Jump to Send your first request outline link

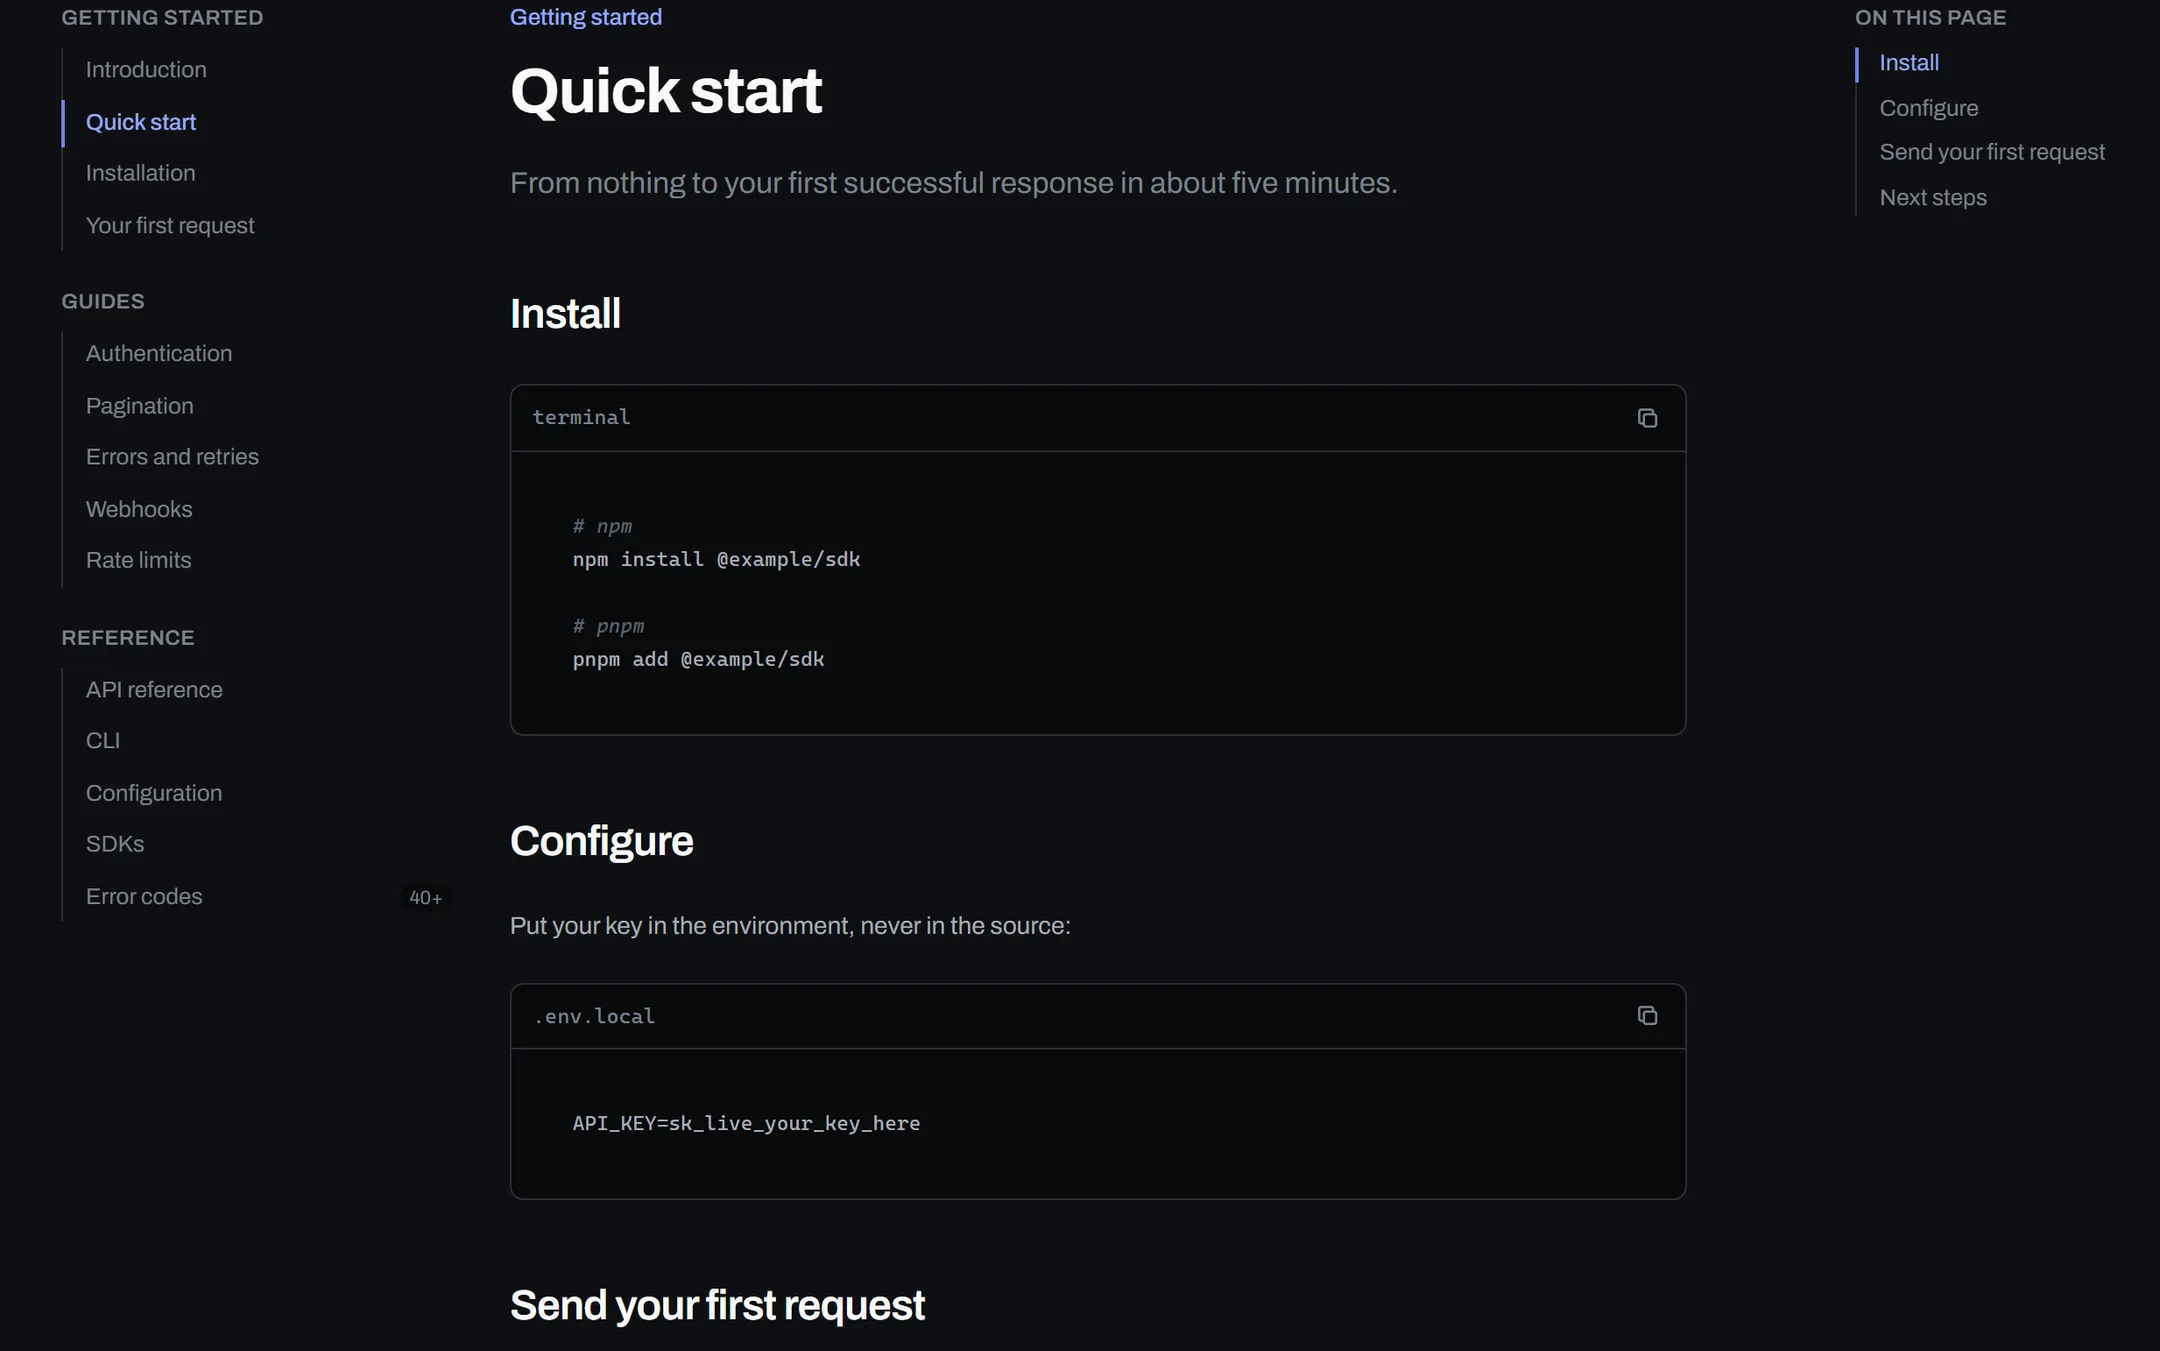(1992, 152)
